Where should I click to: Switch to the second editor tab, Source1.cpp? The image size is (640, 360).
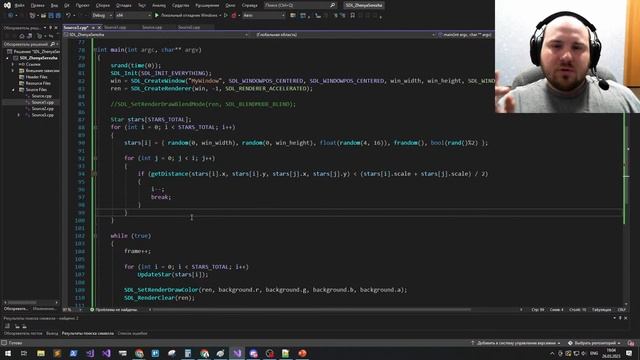(115, 27)
